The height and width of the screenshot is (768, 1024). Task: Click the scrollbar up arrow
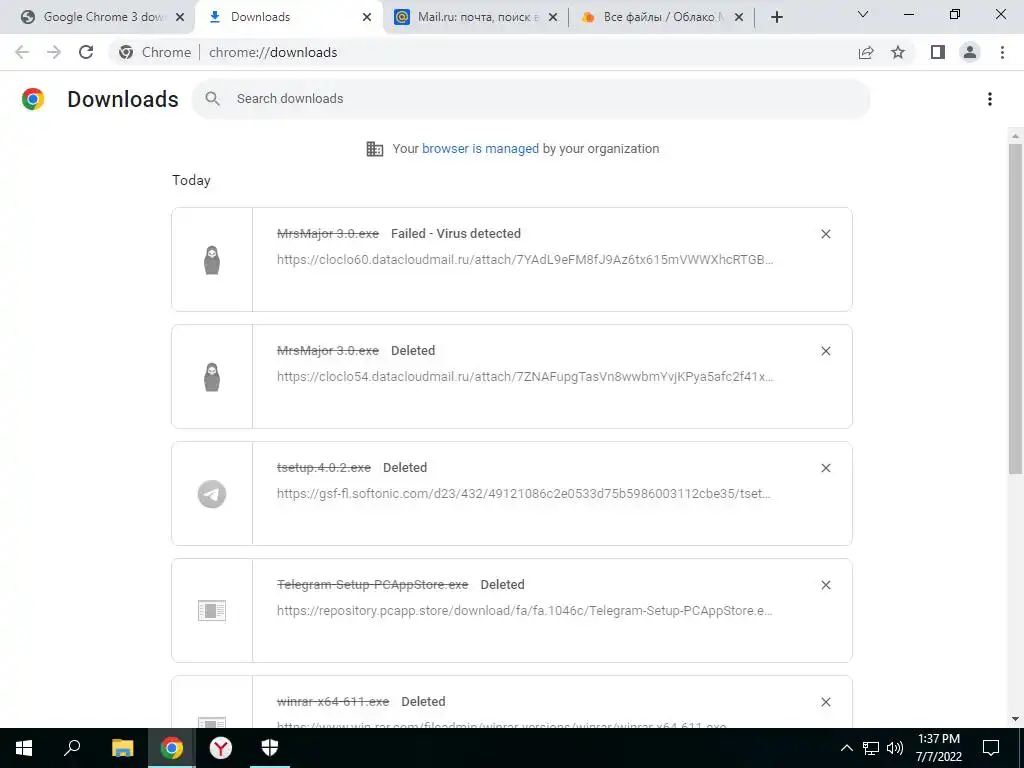(x=1015, y=136)
